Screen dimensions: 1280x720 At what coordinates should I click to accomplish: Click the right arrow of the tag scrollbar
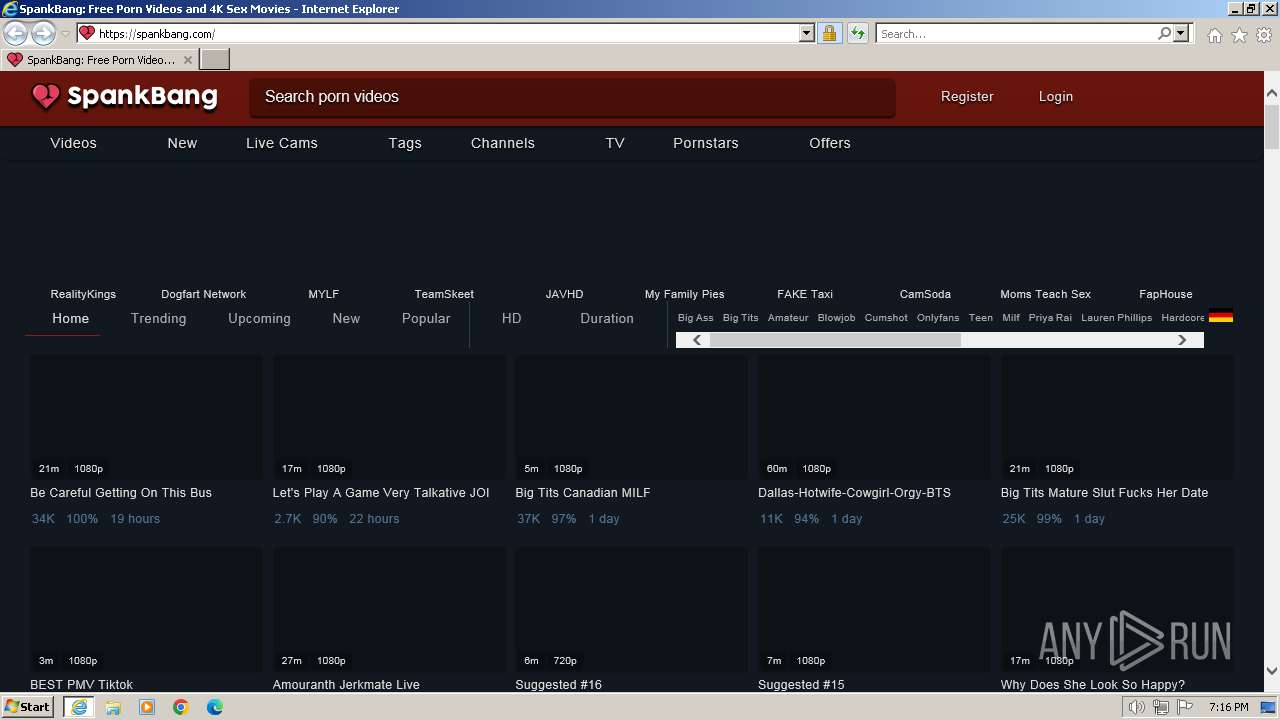(1182, 340)
